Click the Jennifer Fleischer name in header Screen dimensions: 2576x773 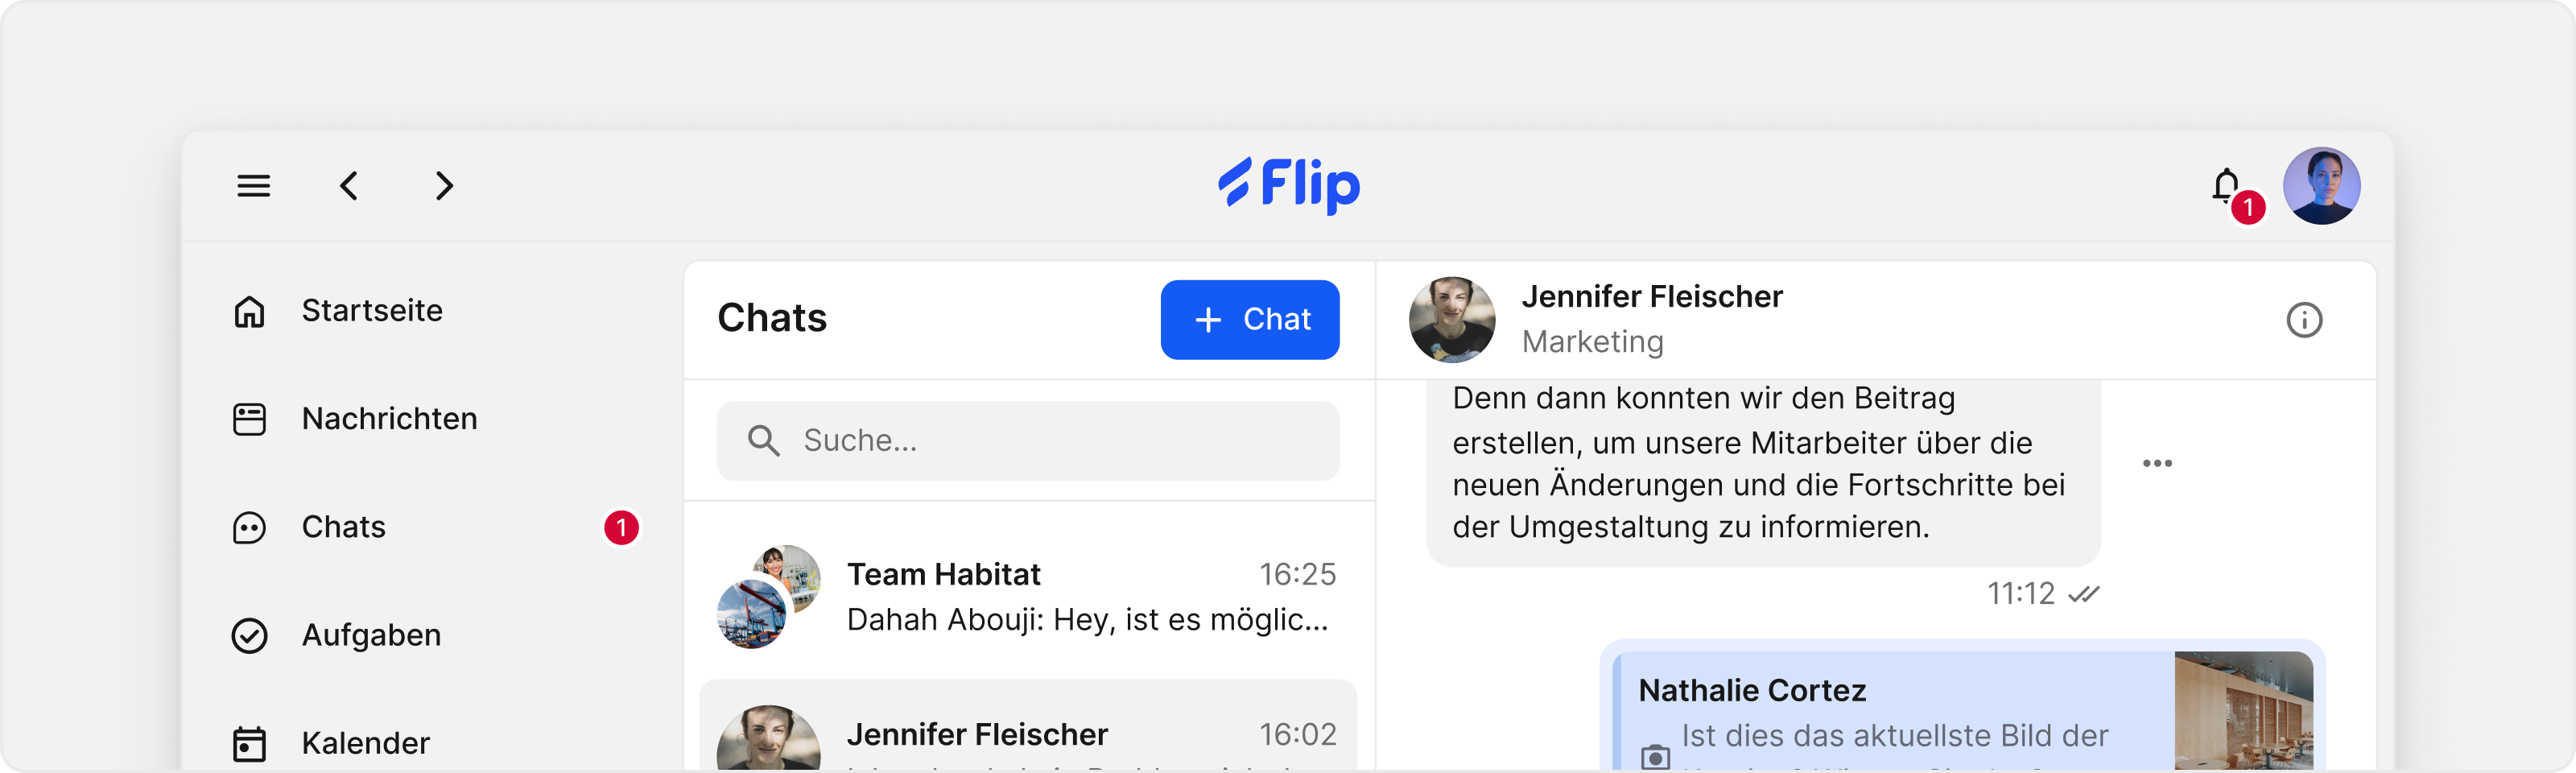click(x=1652, y=297)
